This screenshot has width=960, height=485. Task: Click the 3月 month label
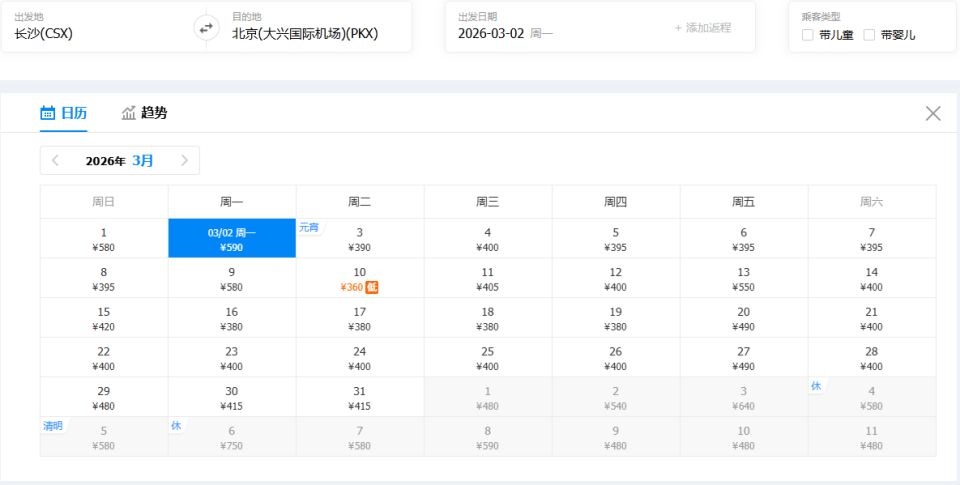(x=143, y=160)
